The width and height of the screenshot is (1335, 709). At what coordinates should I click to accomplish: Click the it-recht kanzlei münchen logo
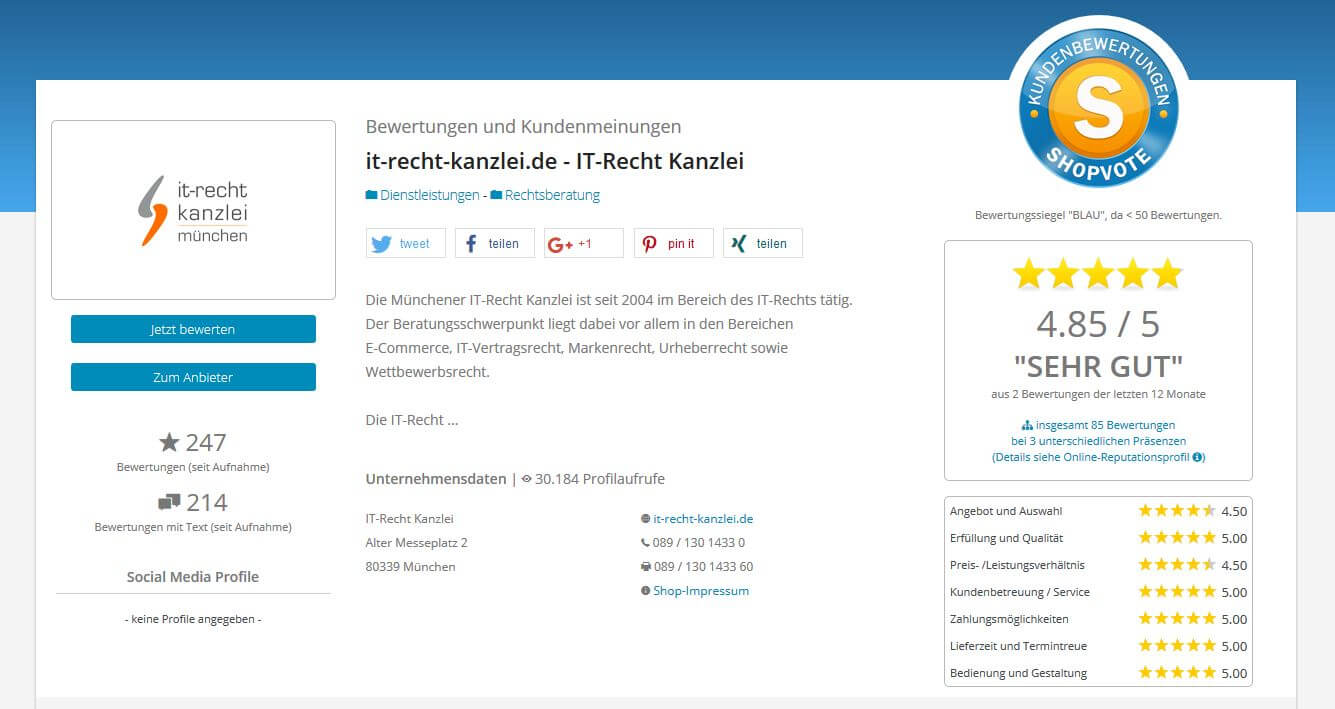click(x=193, y=209)
